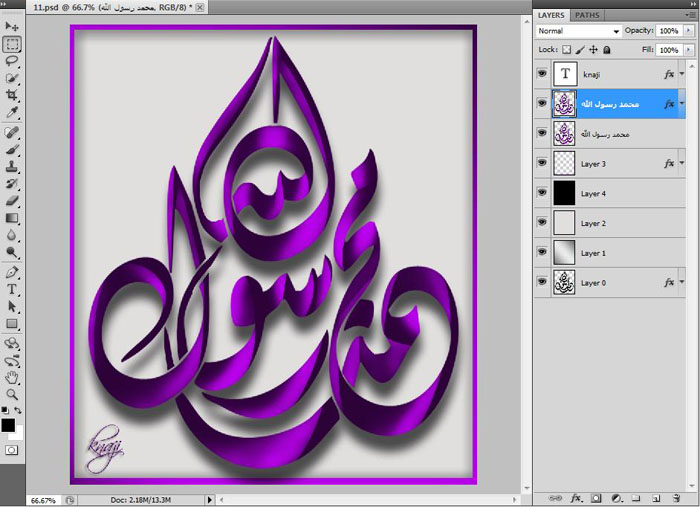Select the Zoom tool in toolbar
700x507 pixels.
click(13, 394)
